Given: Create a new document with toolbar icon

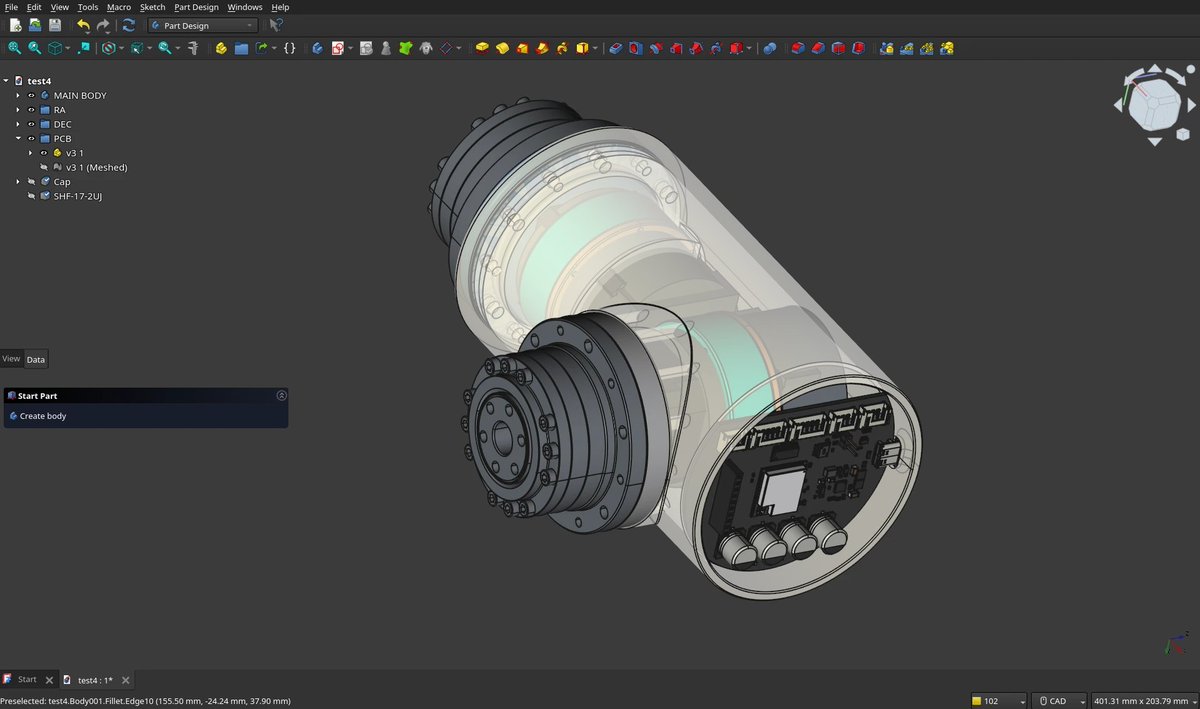Looking at the screenshot, I should click(x=15, y=25).
